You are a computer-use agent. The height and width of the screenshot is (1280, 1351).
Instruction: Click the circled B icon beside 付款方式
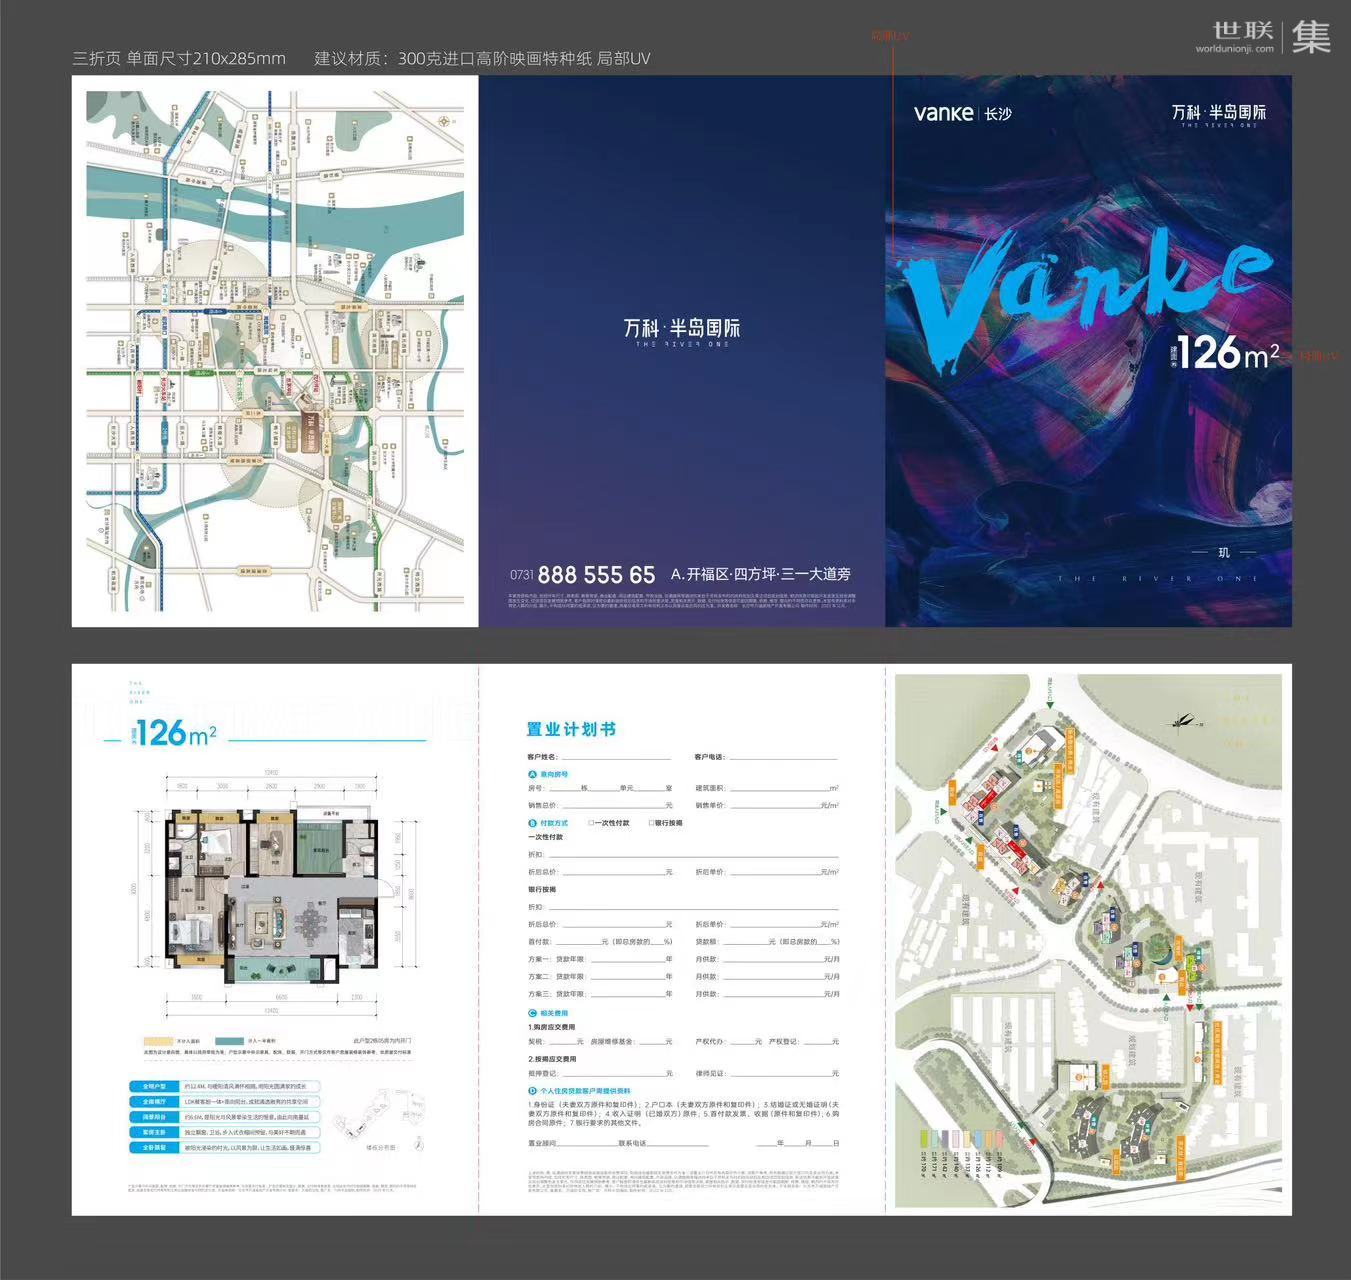coord(532,823)
